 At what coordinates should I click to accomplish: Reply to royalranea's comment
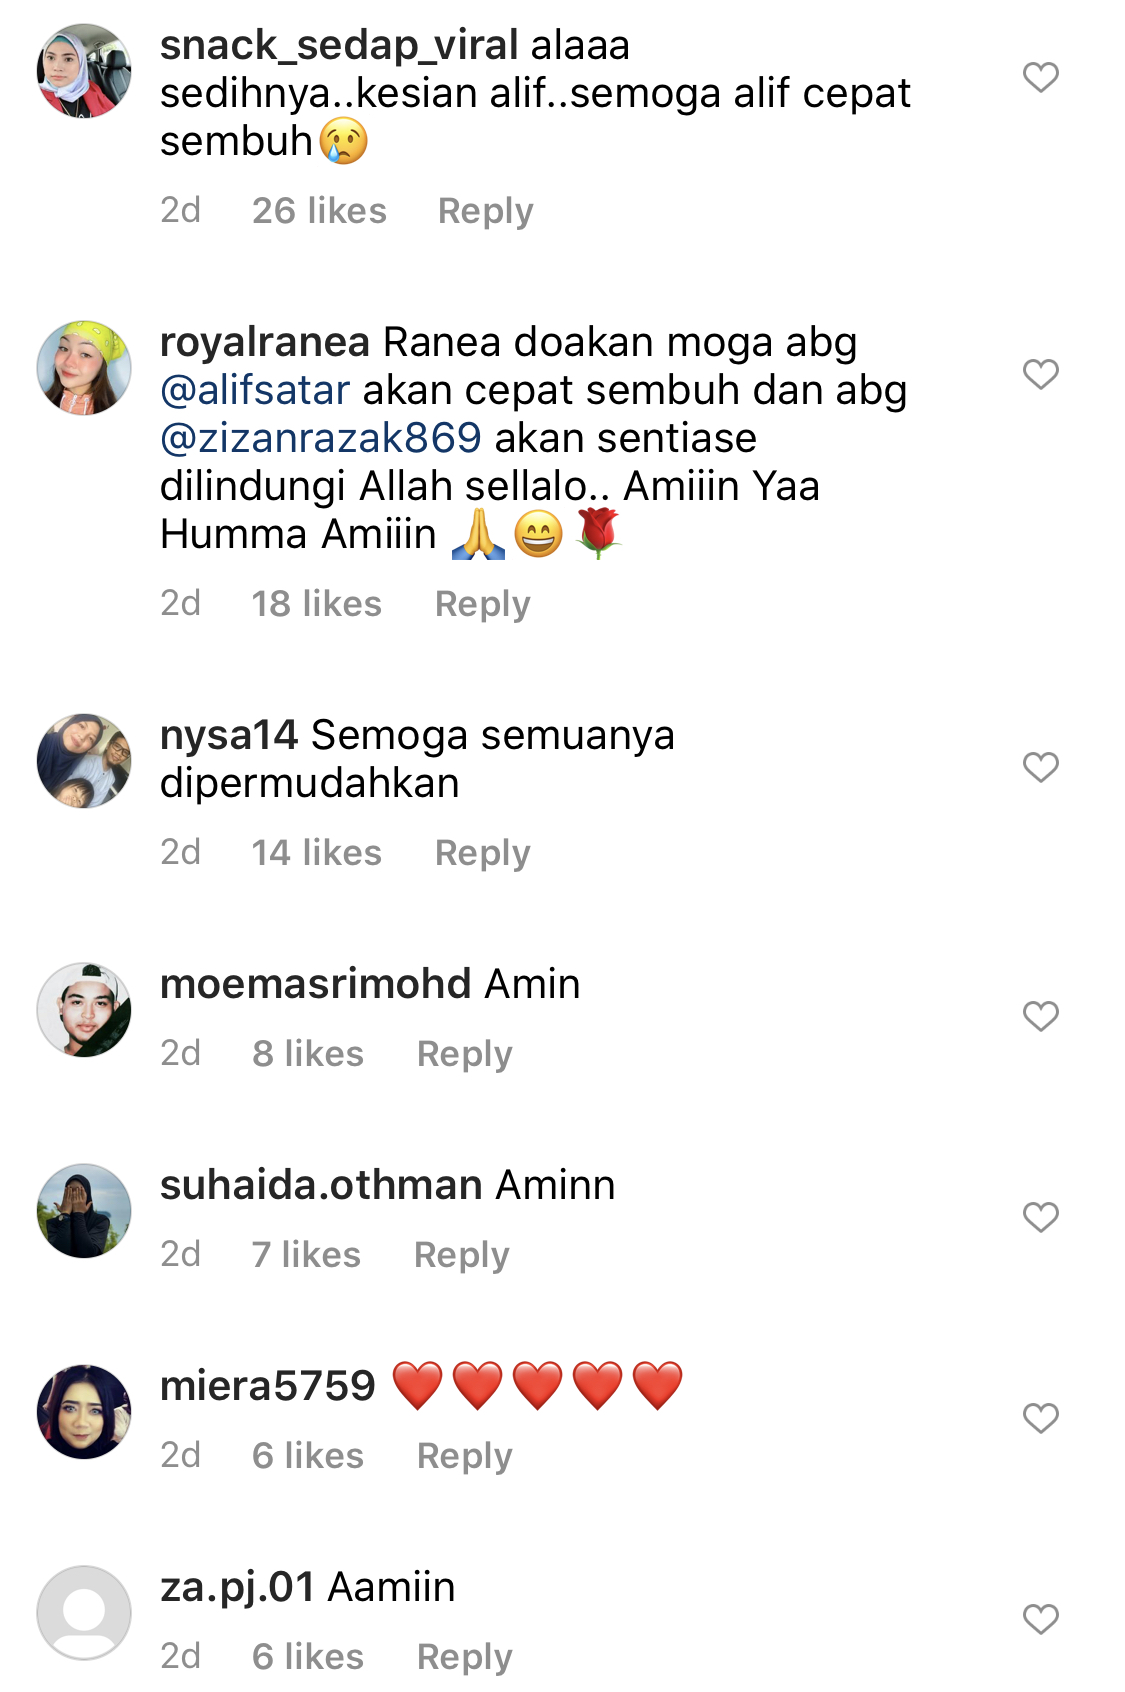coord(482,604)
